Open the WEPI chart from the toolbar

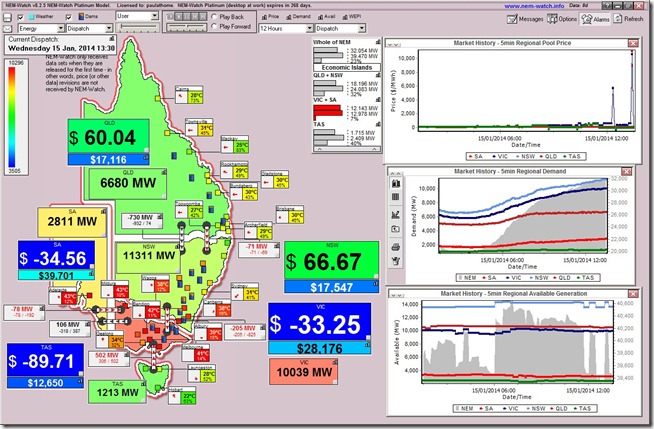[352, 17]
